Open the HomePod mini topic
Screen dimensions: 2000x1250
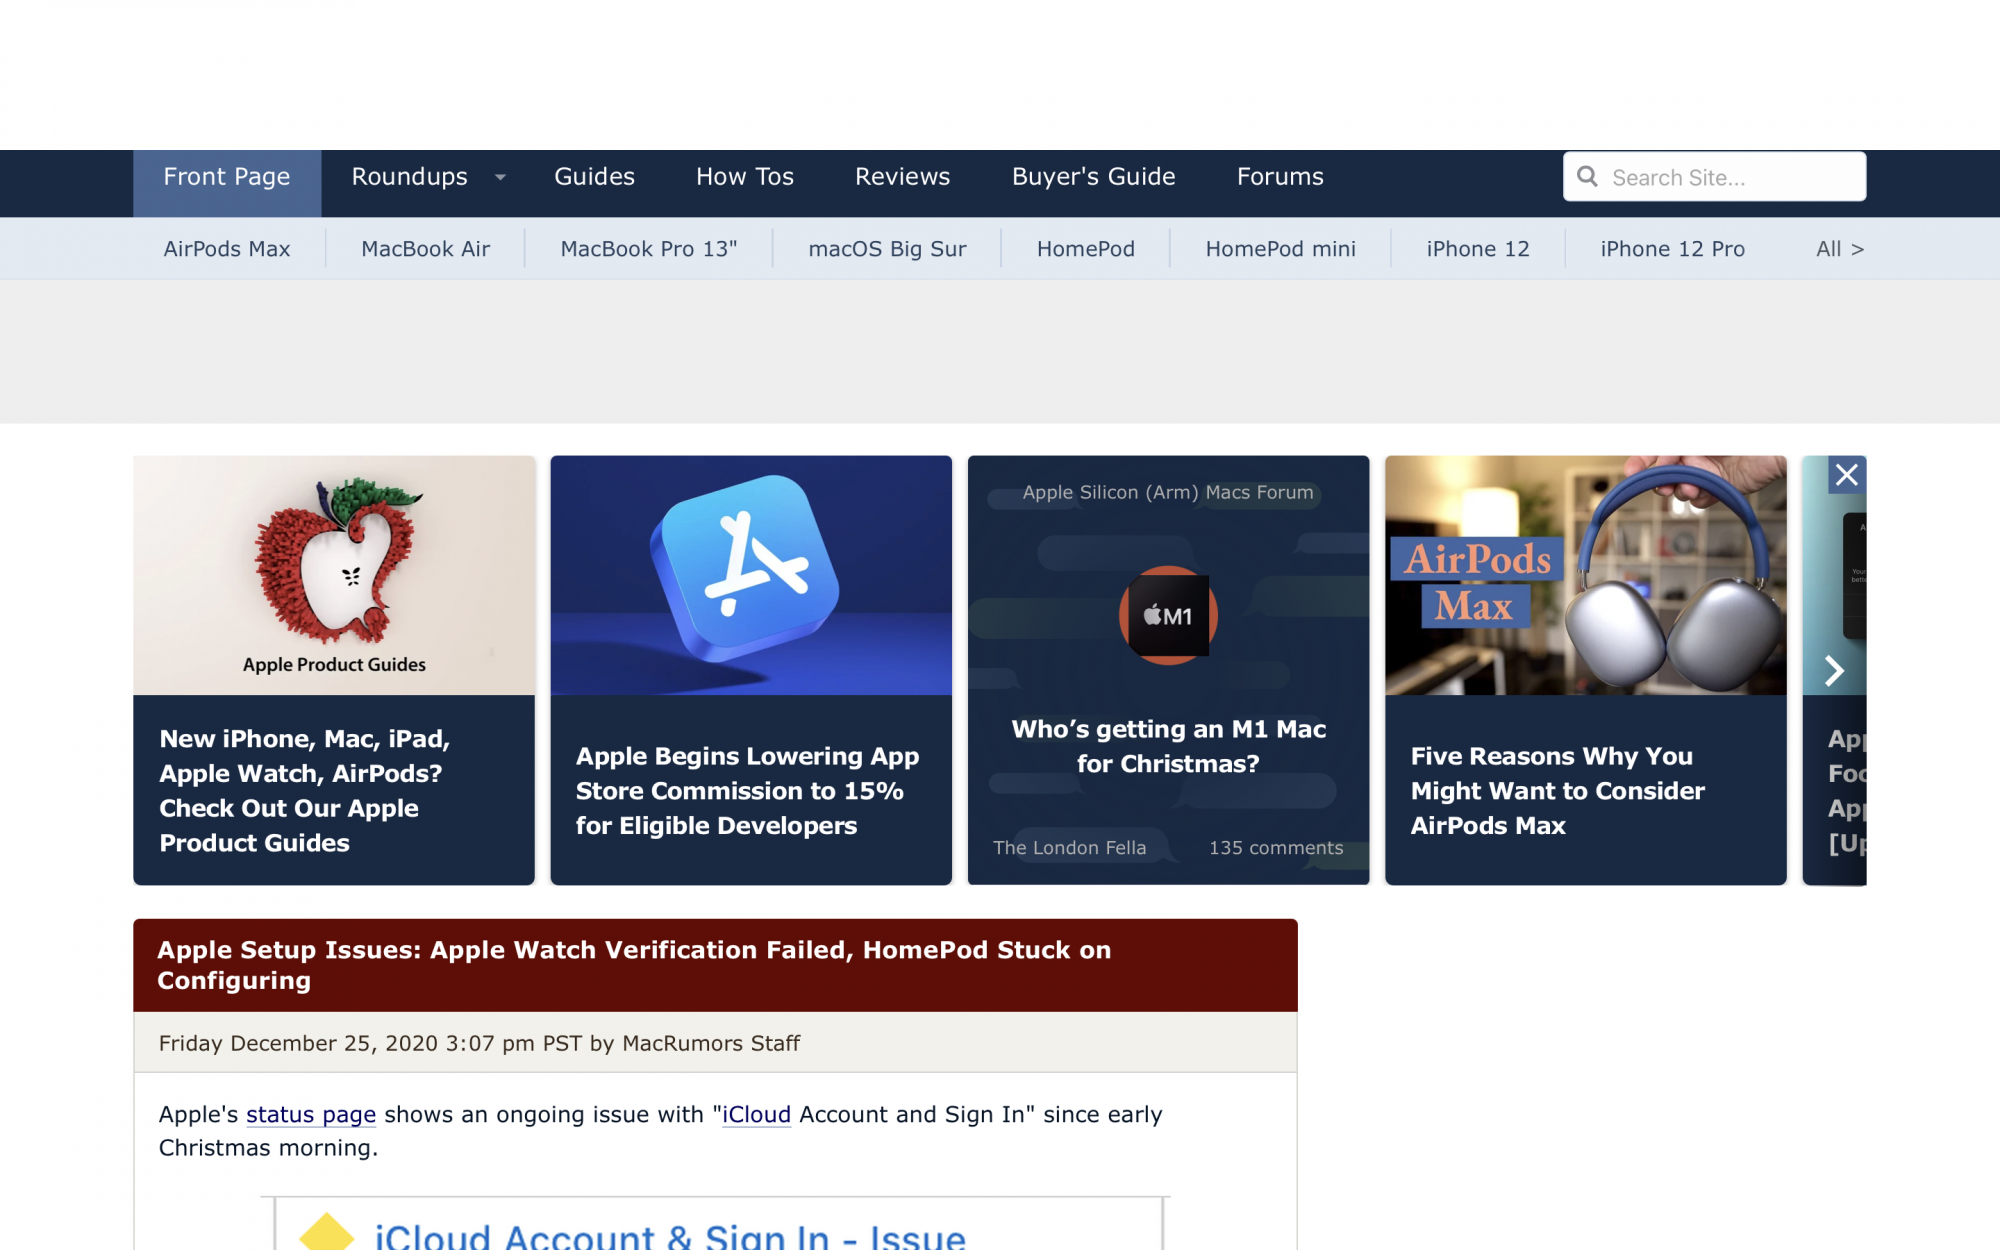click(1280, 249)
